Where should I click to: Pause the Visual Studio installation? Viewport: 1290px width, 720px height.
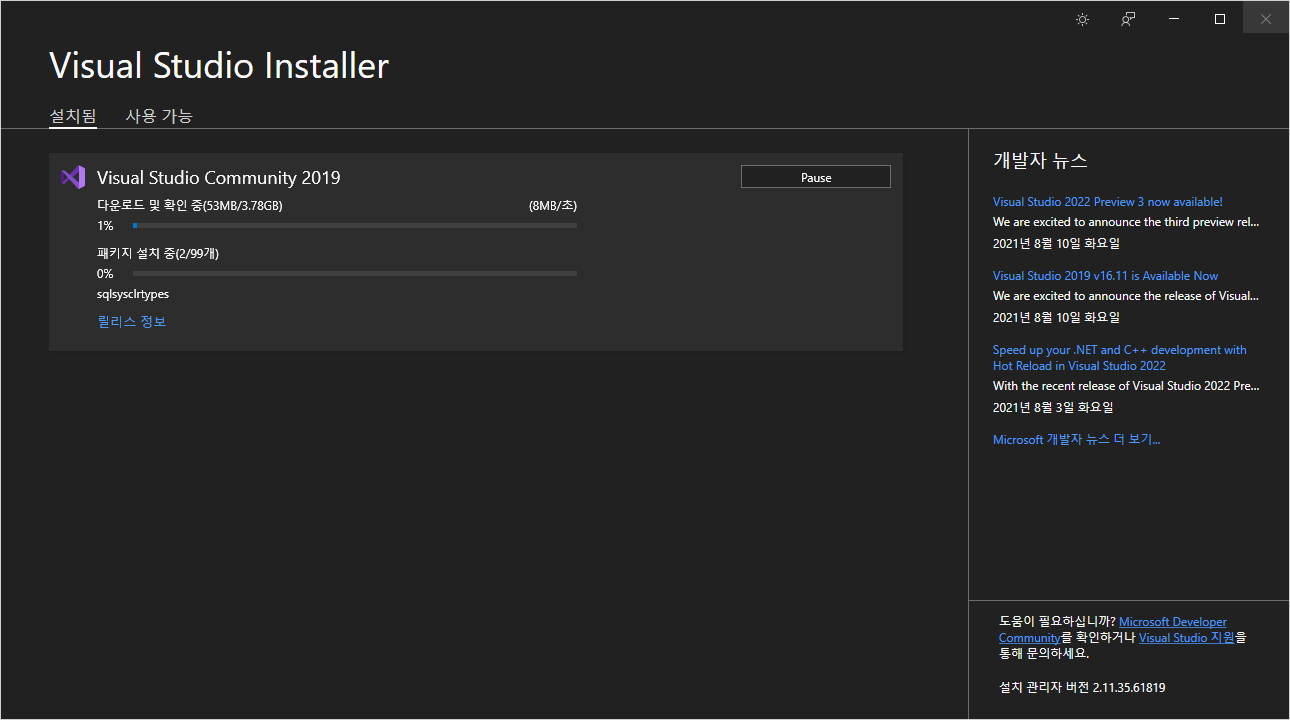816,177
